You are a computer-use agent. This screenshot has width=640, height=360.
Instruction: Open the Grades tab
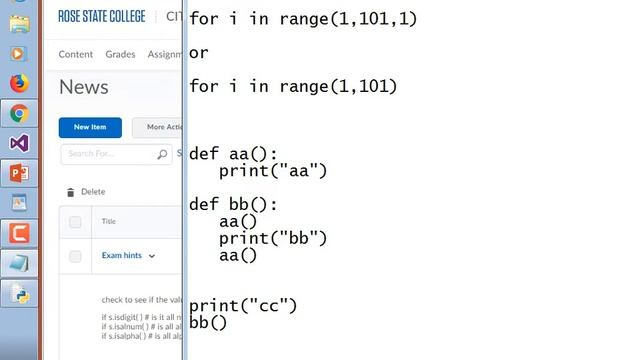click(120, 54)
